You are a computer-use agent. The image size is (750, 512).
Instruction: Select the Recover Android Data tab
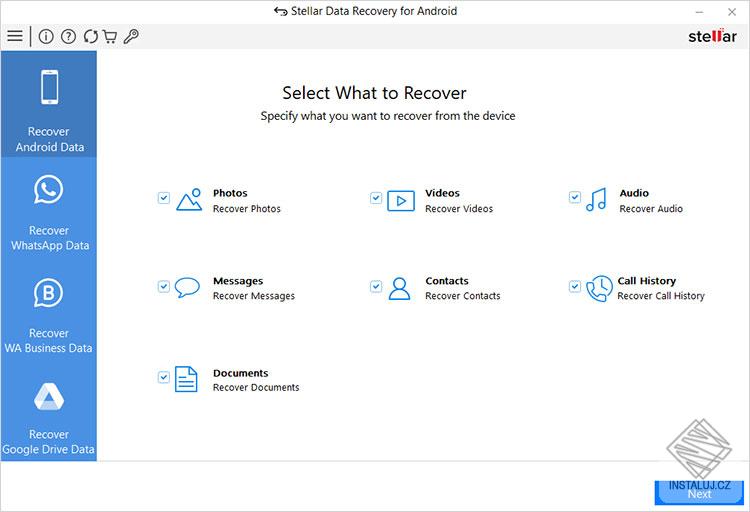tap(49, 104)
